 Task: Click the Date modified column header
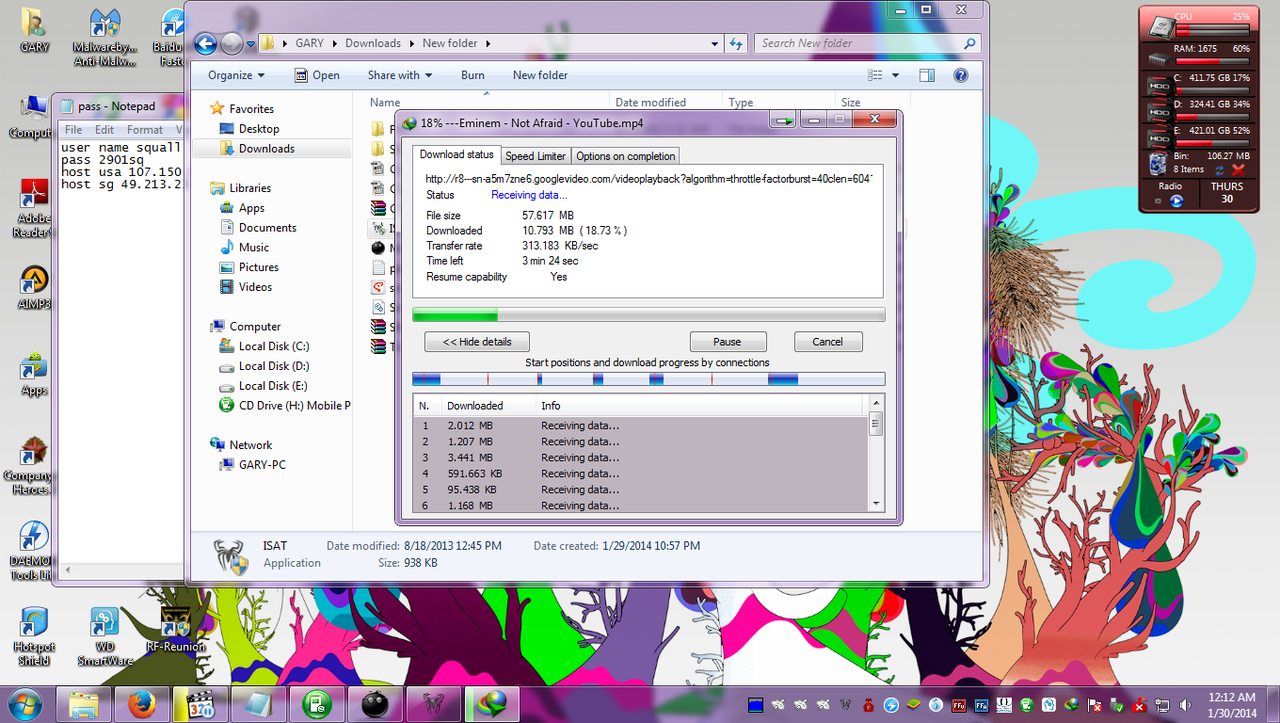click(650, 102)
